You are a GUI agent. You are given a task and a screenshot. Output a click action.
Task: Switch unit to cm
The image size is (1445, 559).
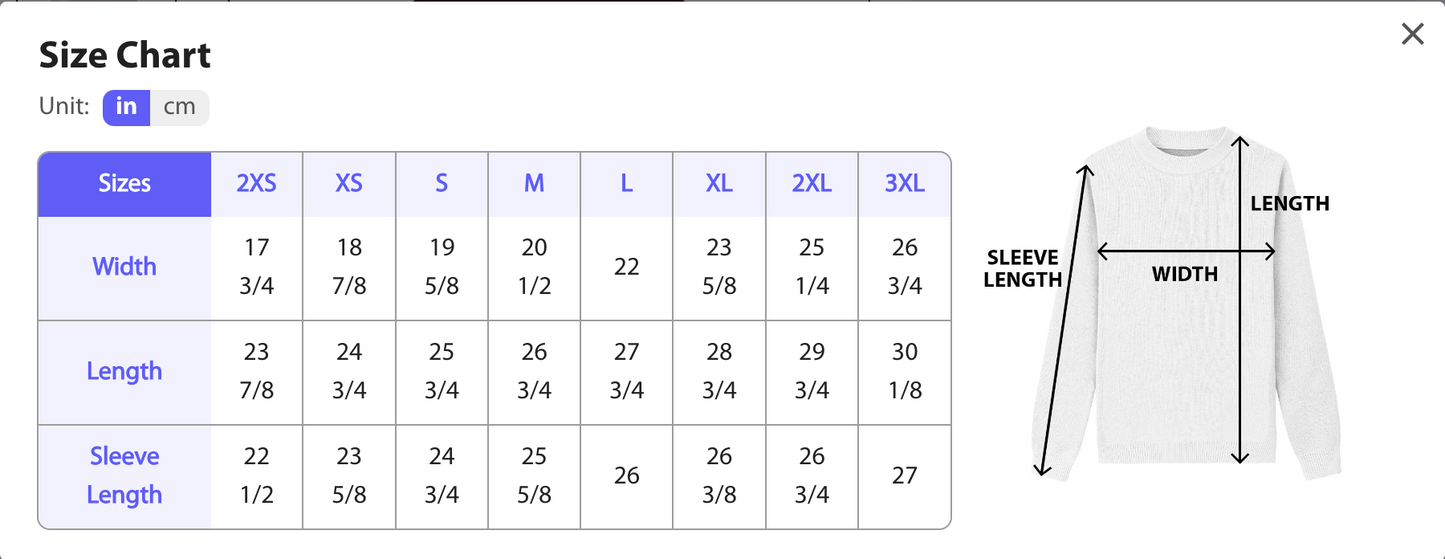pyautogui.click(x=180, y=107)
